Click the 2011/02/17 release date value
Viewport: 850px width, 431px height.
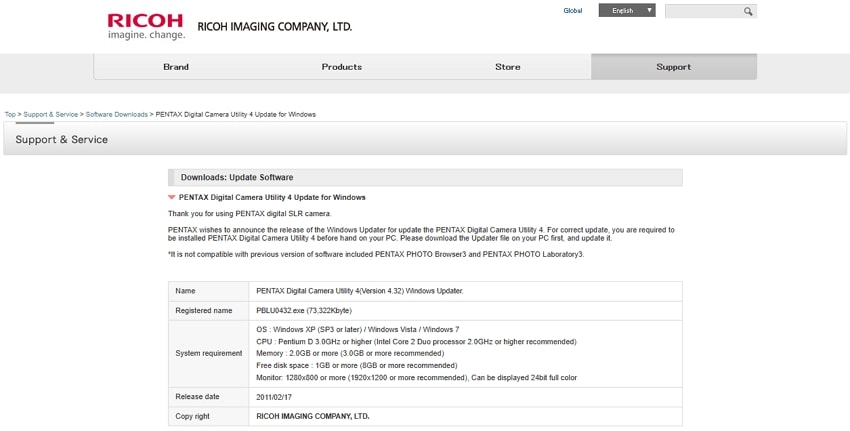pyautogui.click(x=272, y=397)
